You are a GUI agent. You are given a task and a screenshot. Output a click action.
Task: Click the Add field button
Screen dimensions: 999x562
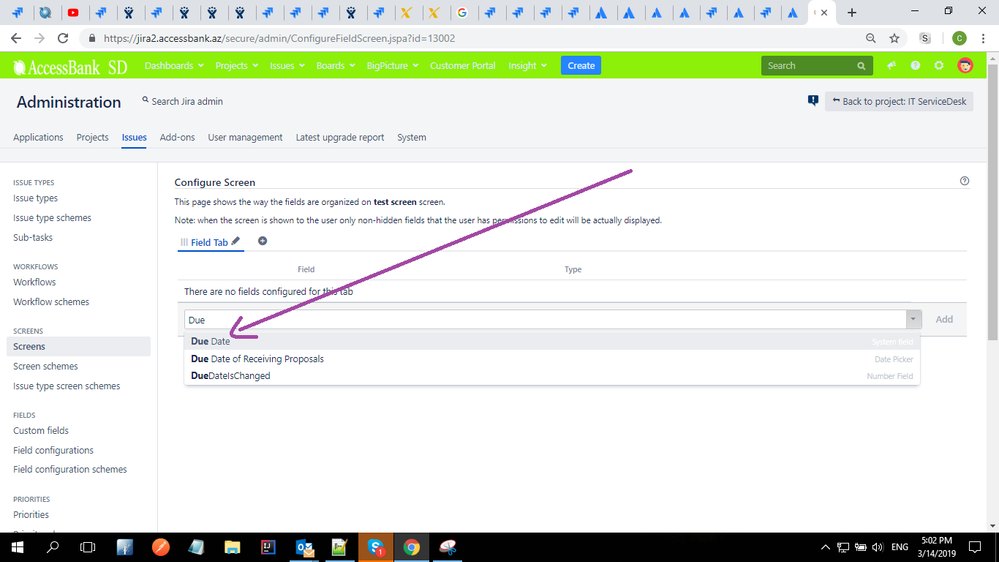[944, 319]
